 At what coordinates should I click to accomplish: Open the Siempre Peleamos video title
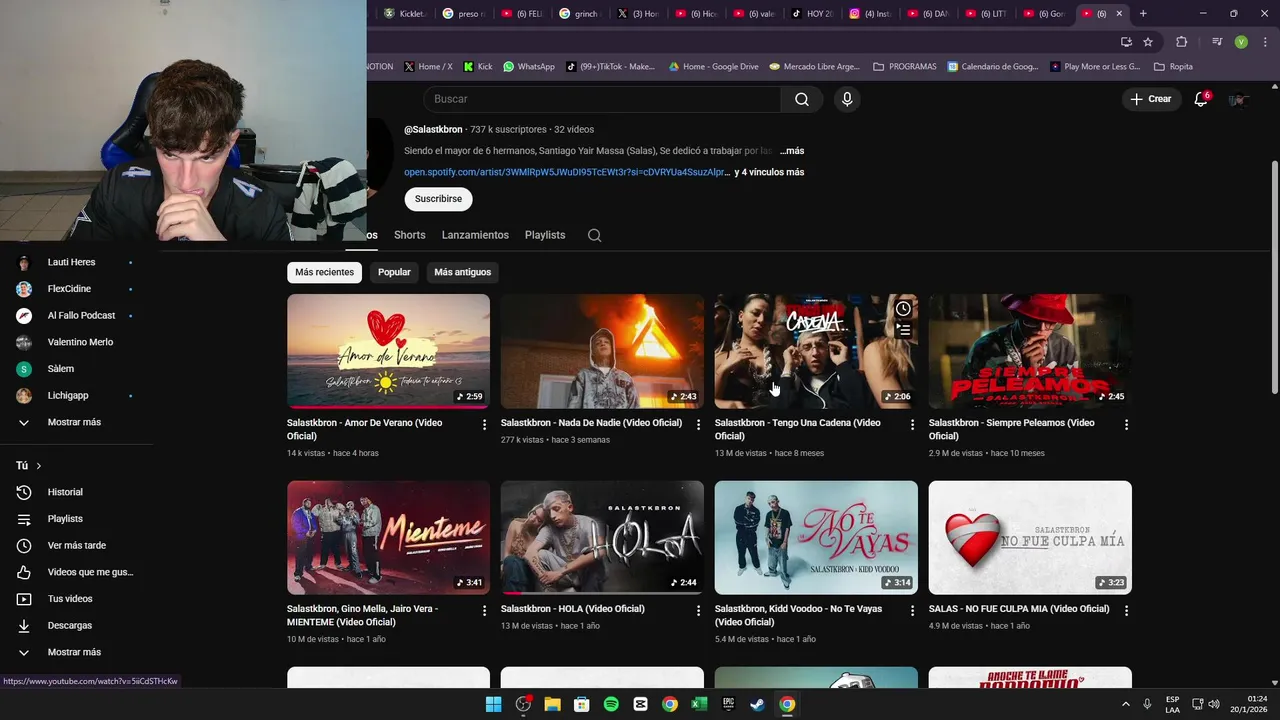pyautogui.click(x=1011, y=429)
